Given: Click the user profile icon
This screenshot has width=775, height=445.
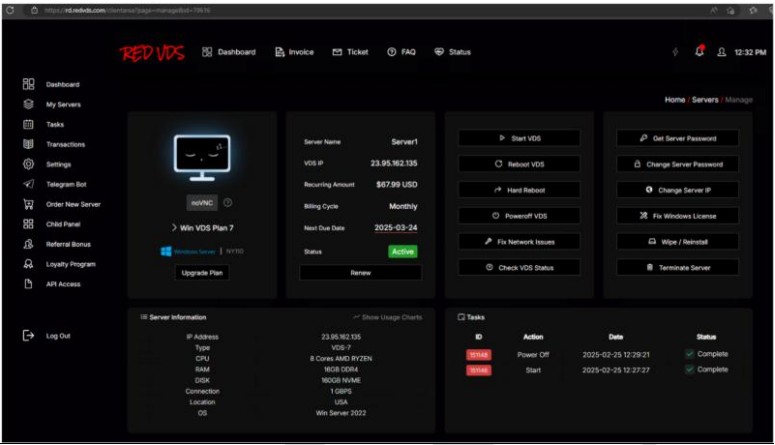Looking at the screenshot, I should [721, 52].
